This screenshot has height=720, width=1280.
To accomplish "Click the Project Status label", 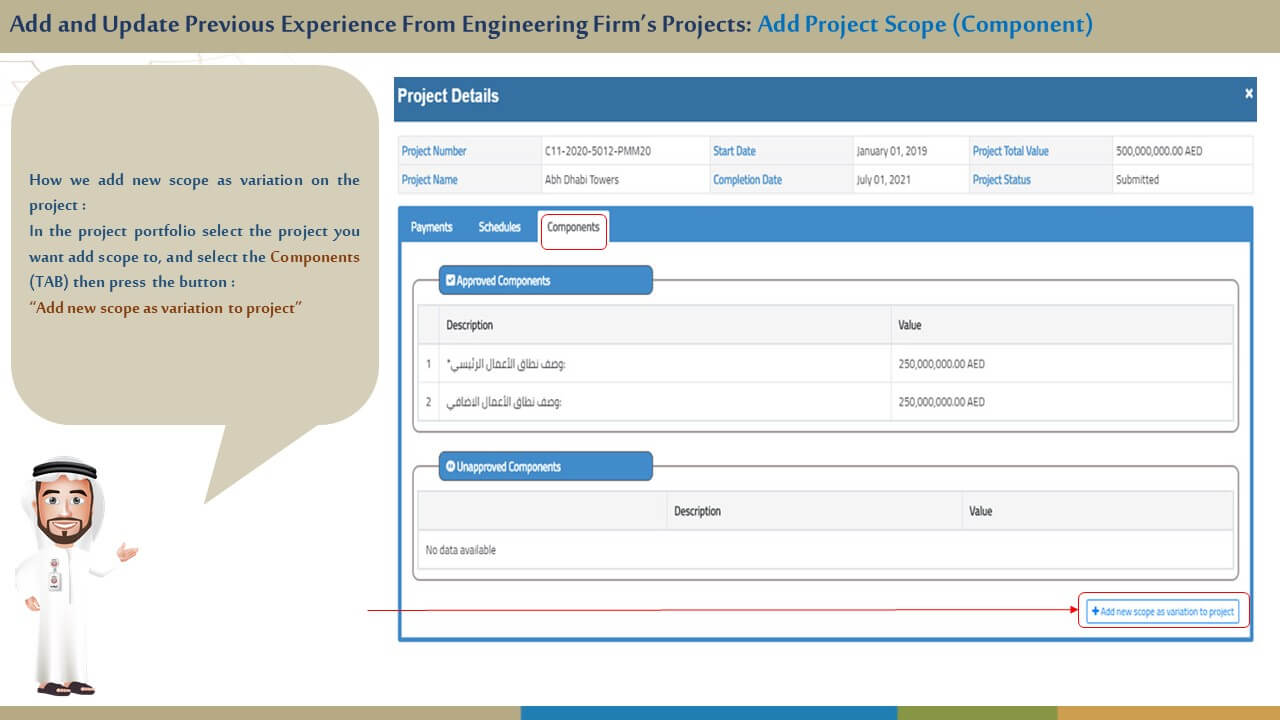I will [1001, 180].
